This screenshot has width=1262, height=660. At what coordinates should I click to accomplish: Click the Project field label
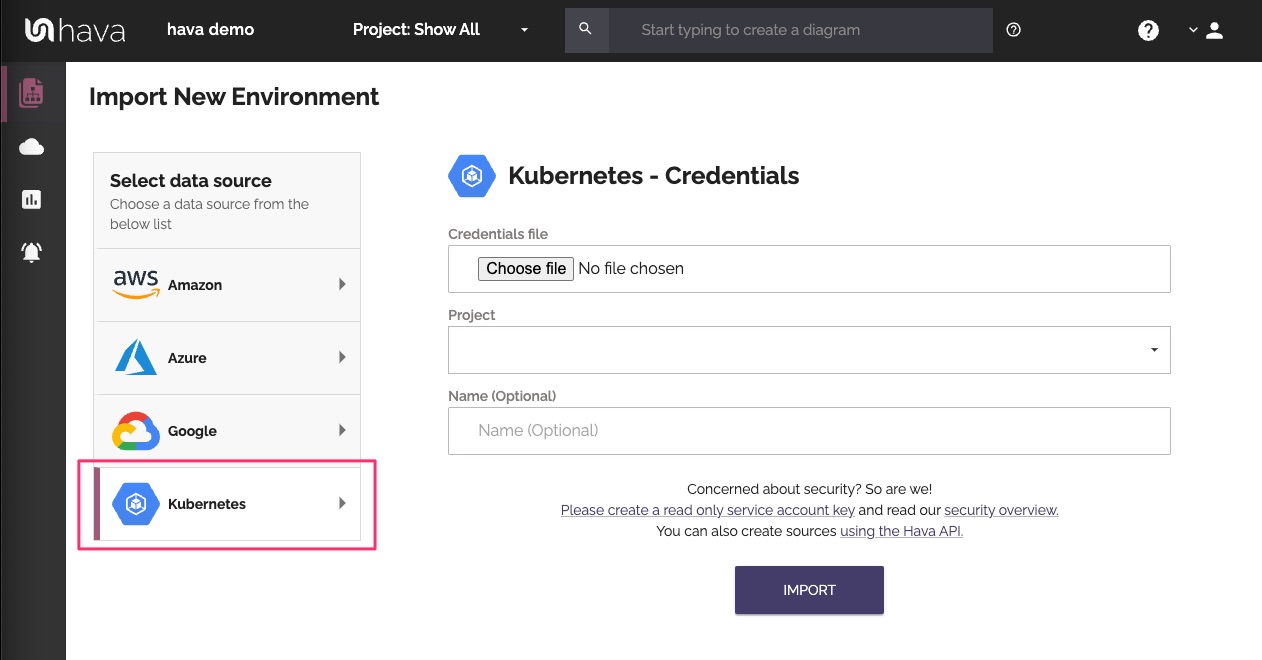point(472,315)
